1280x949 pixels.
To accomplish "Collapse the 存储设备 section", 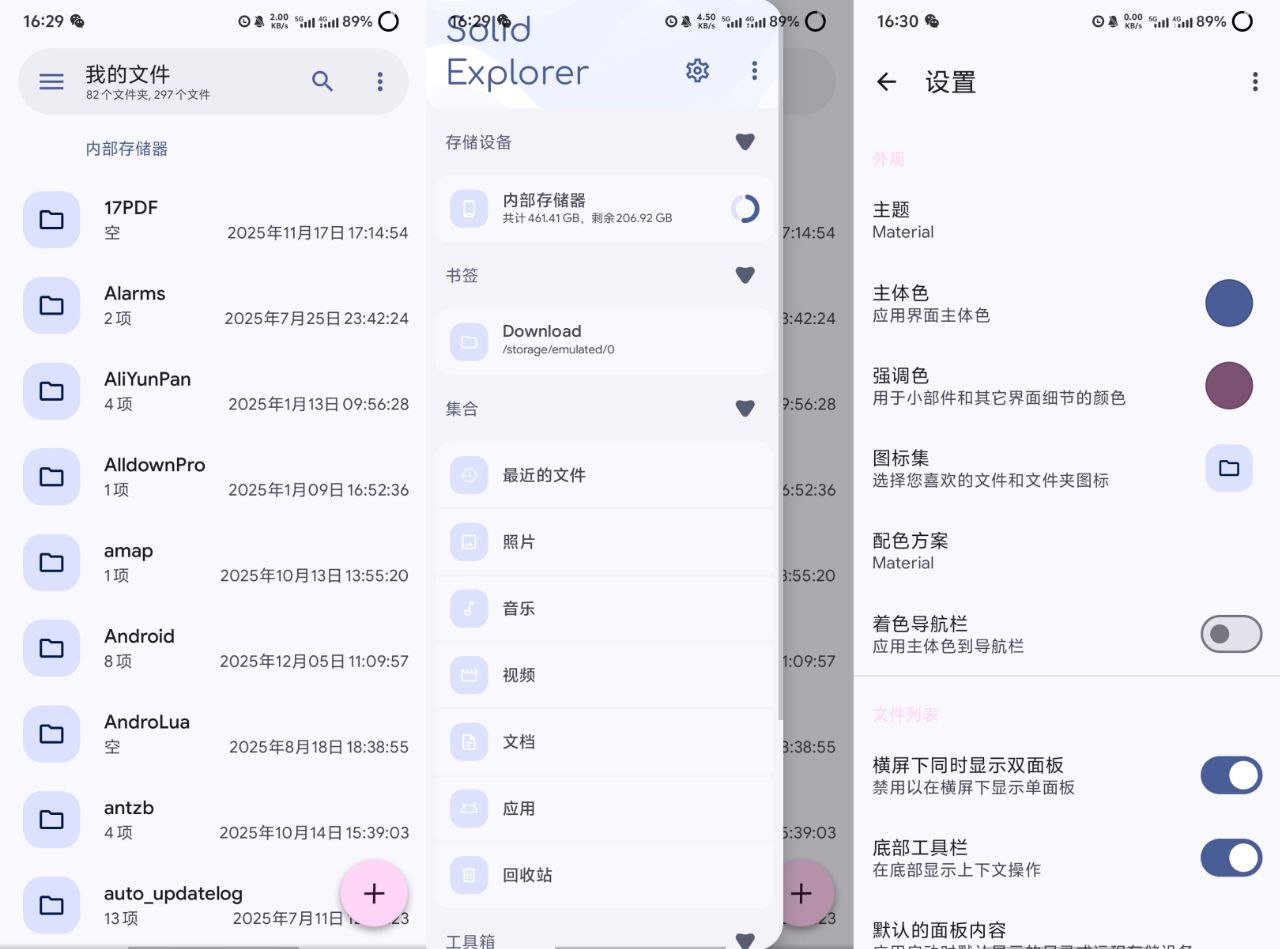I will click(x=744, y=141).
